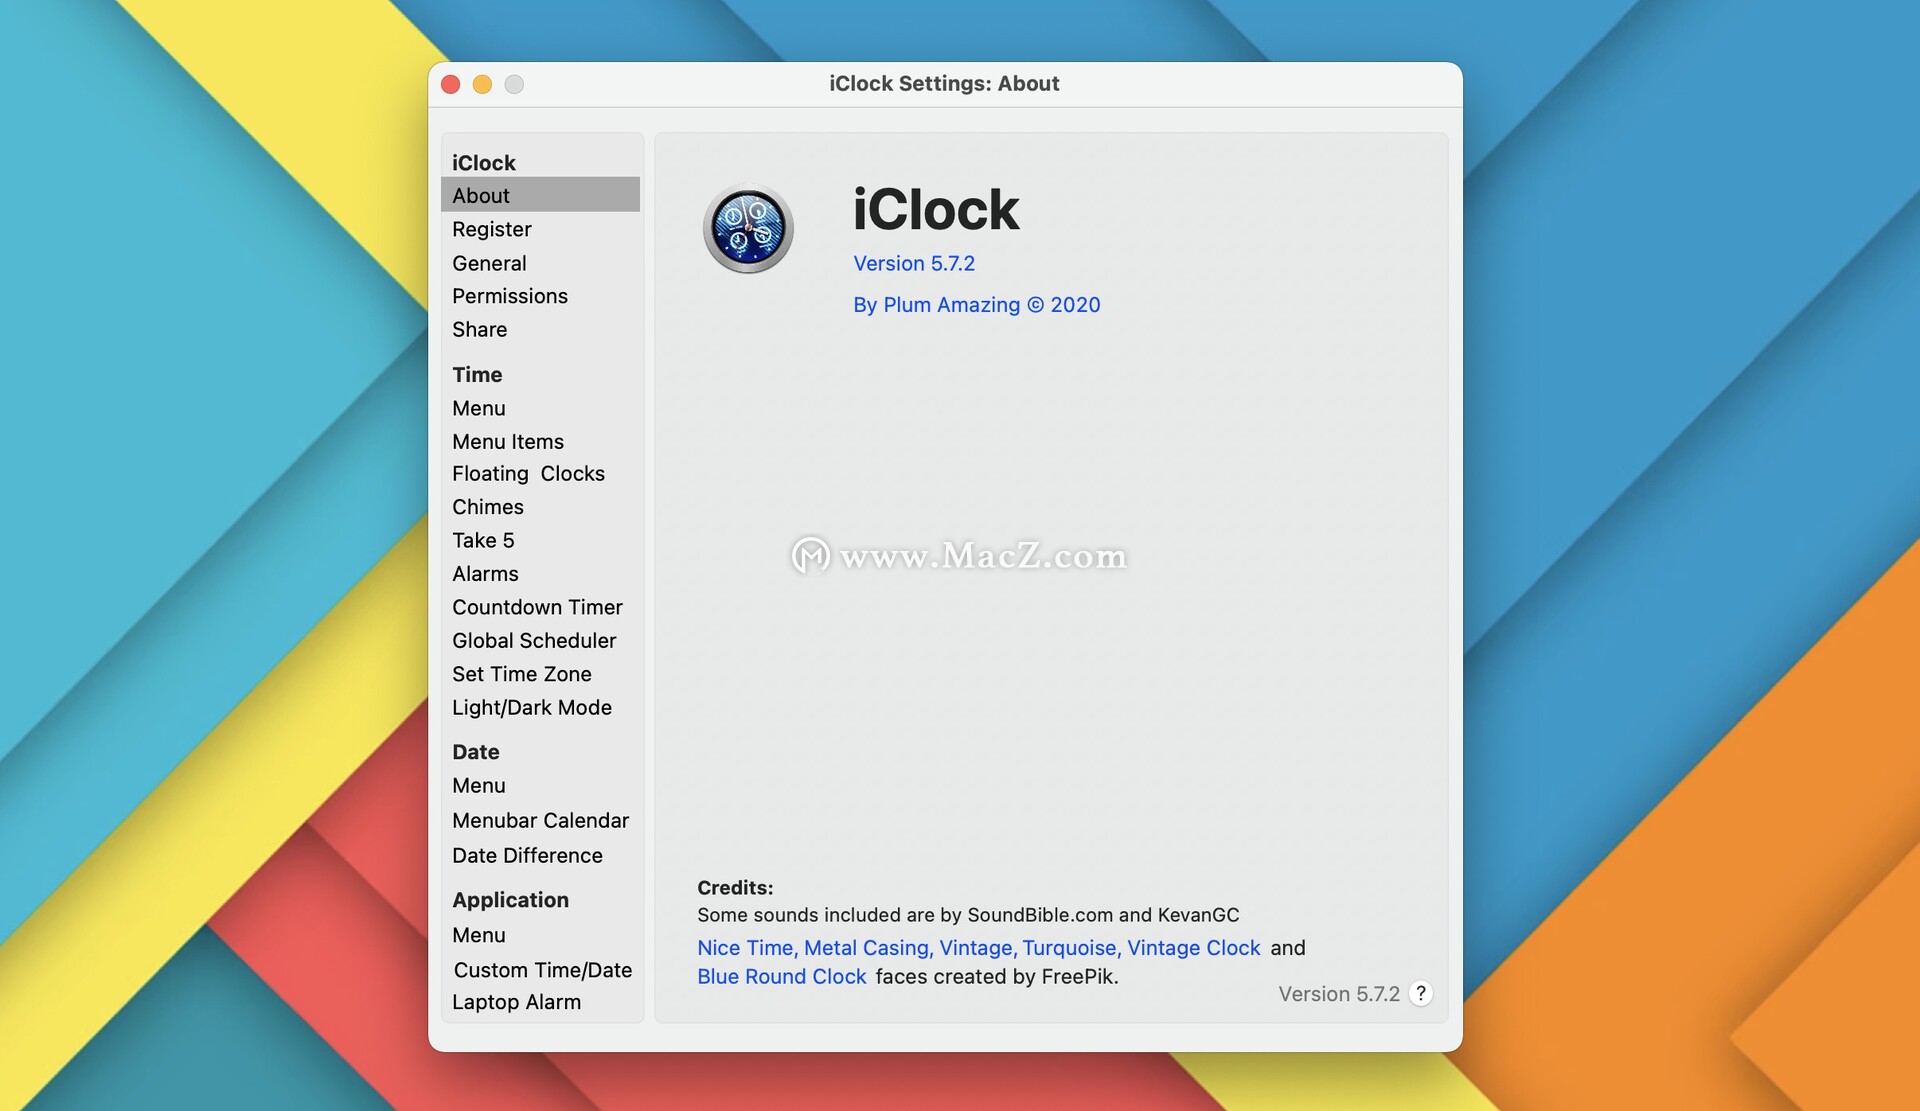Open Floating Clocks settings
The width and height of the screenshot is (1920, 1111).
[528, 474]
